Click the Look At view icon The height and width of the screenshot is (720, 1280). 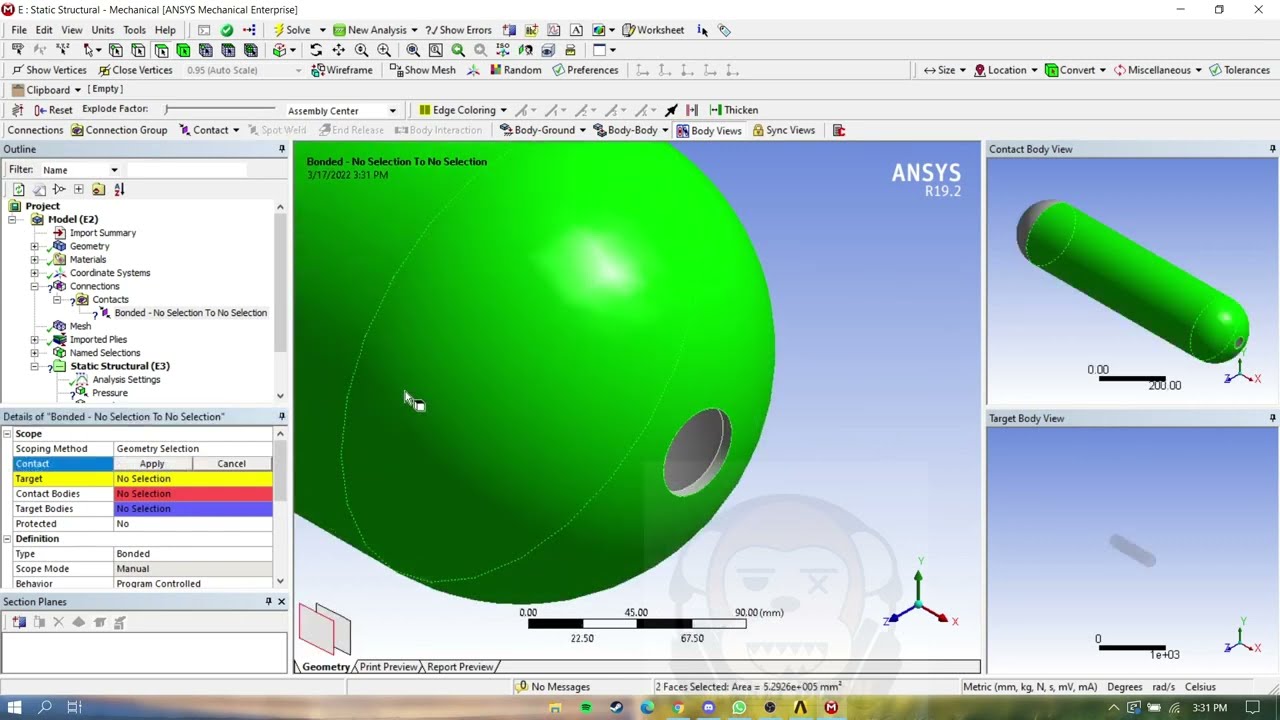click(525, 50)
